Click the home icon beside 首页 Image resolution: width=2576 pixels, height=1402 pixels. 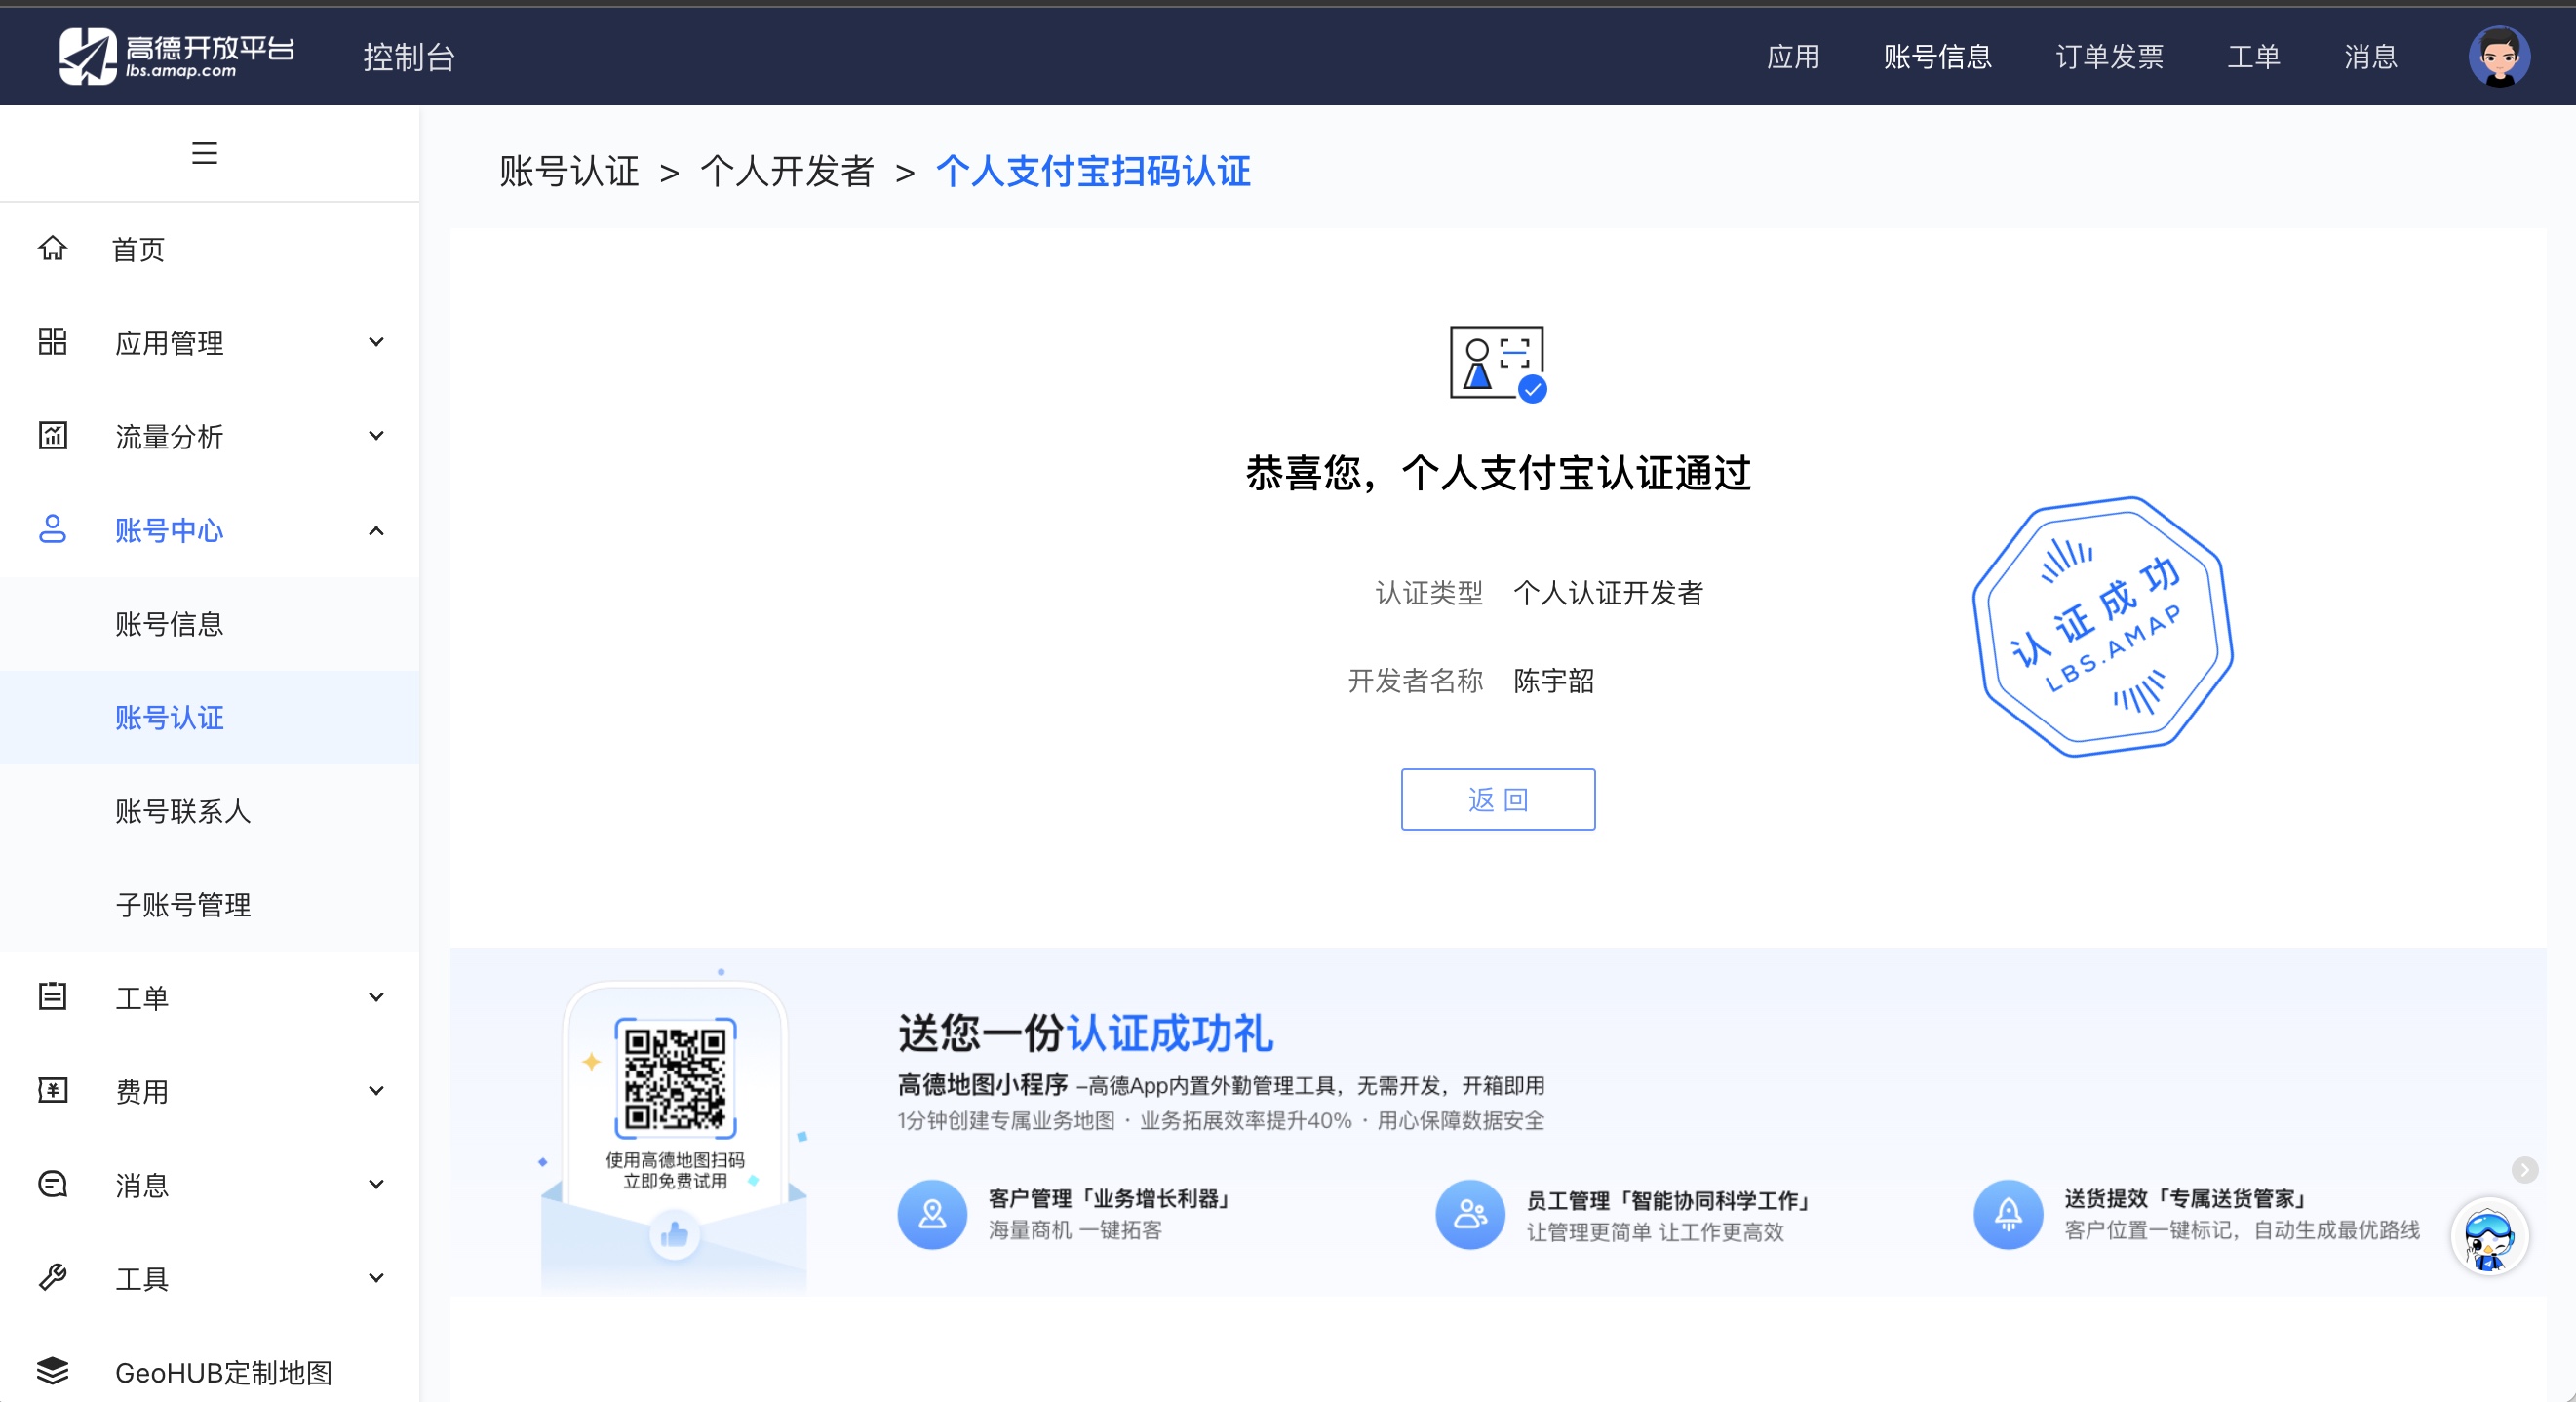pos(52,248)
